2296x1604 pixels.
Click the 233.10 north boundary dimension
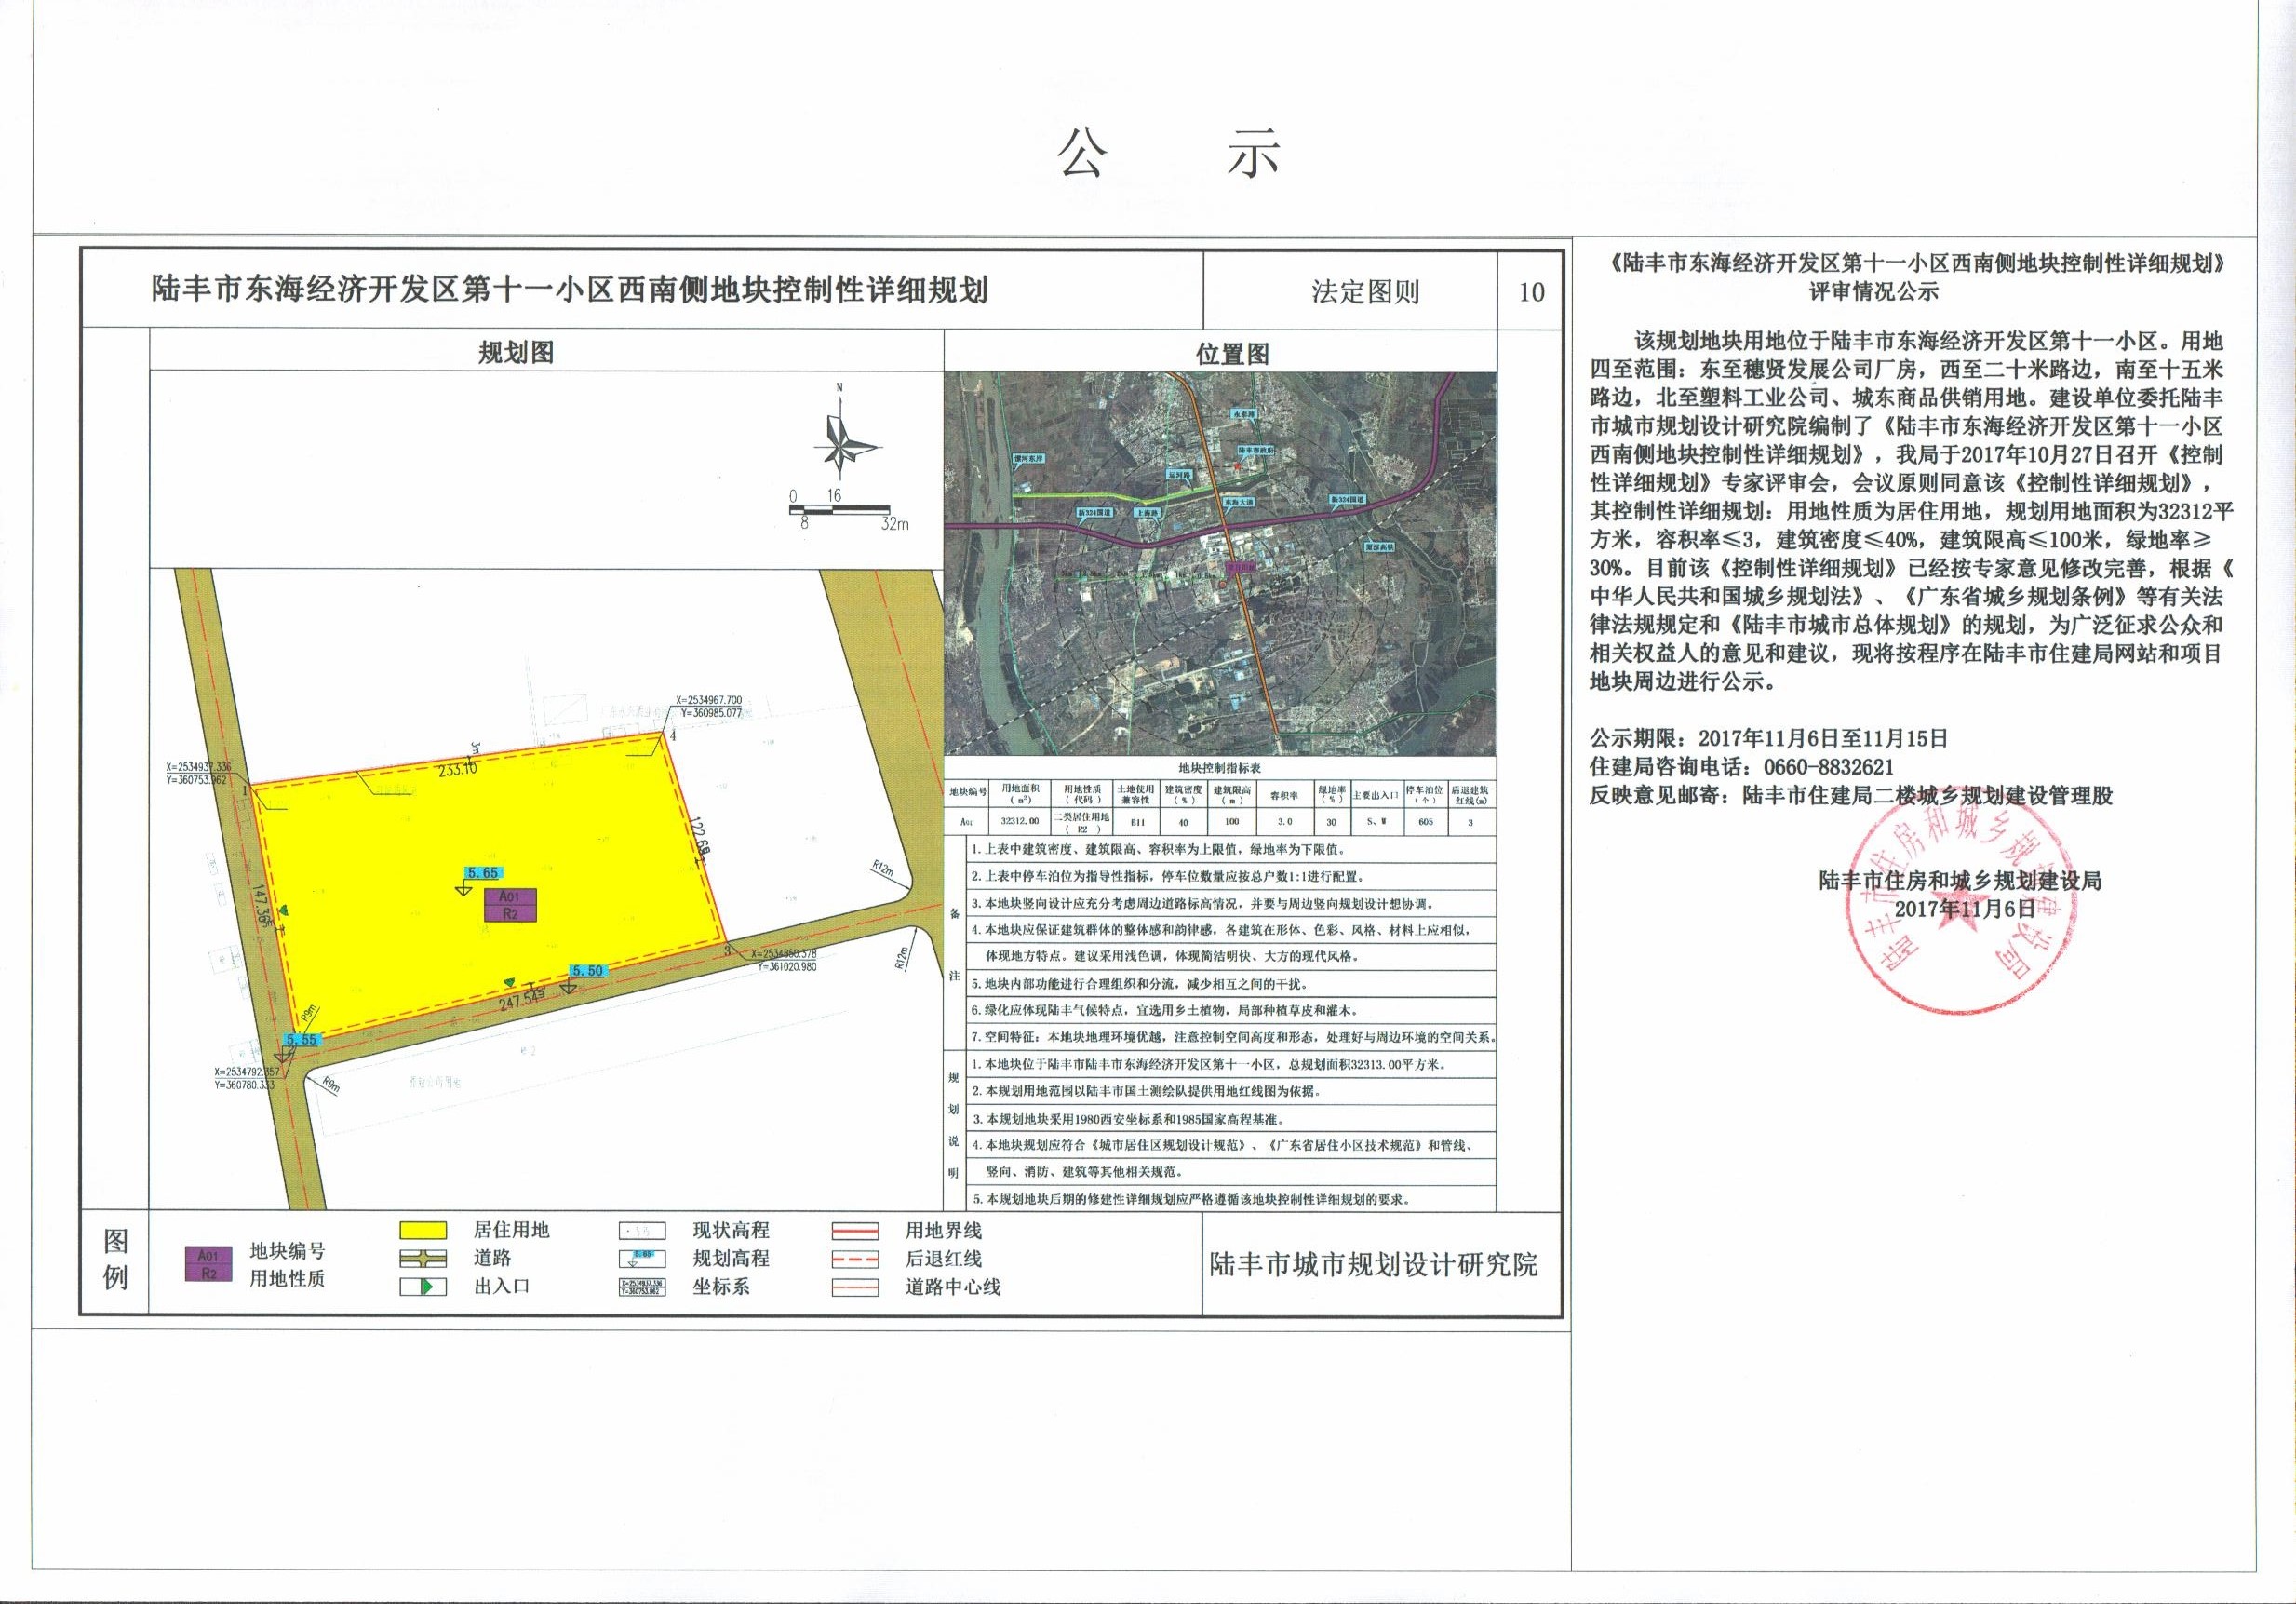click(x=458, y=768)
